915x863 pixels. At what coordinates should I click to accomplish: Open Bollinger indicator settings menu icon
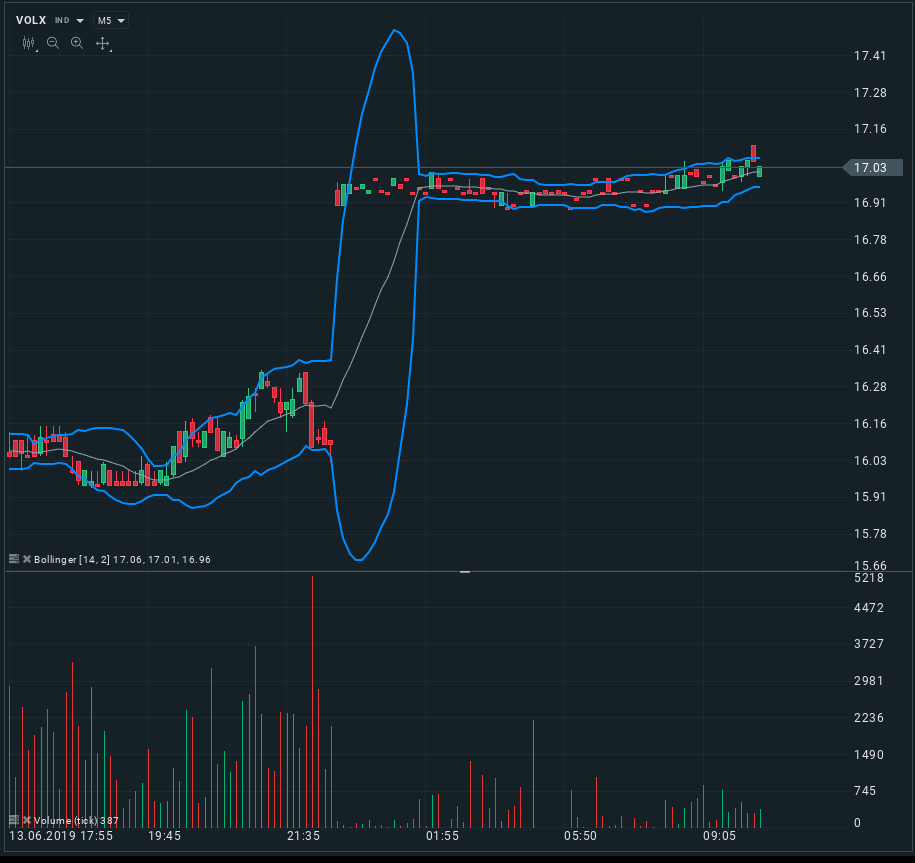(14, 559)
